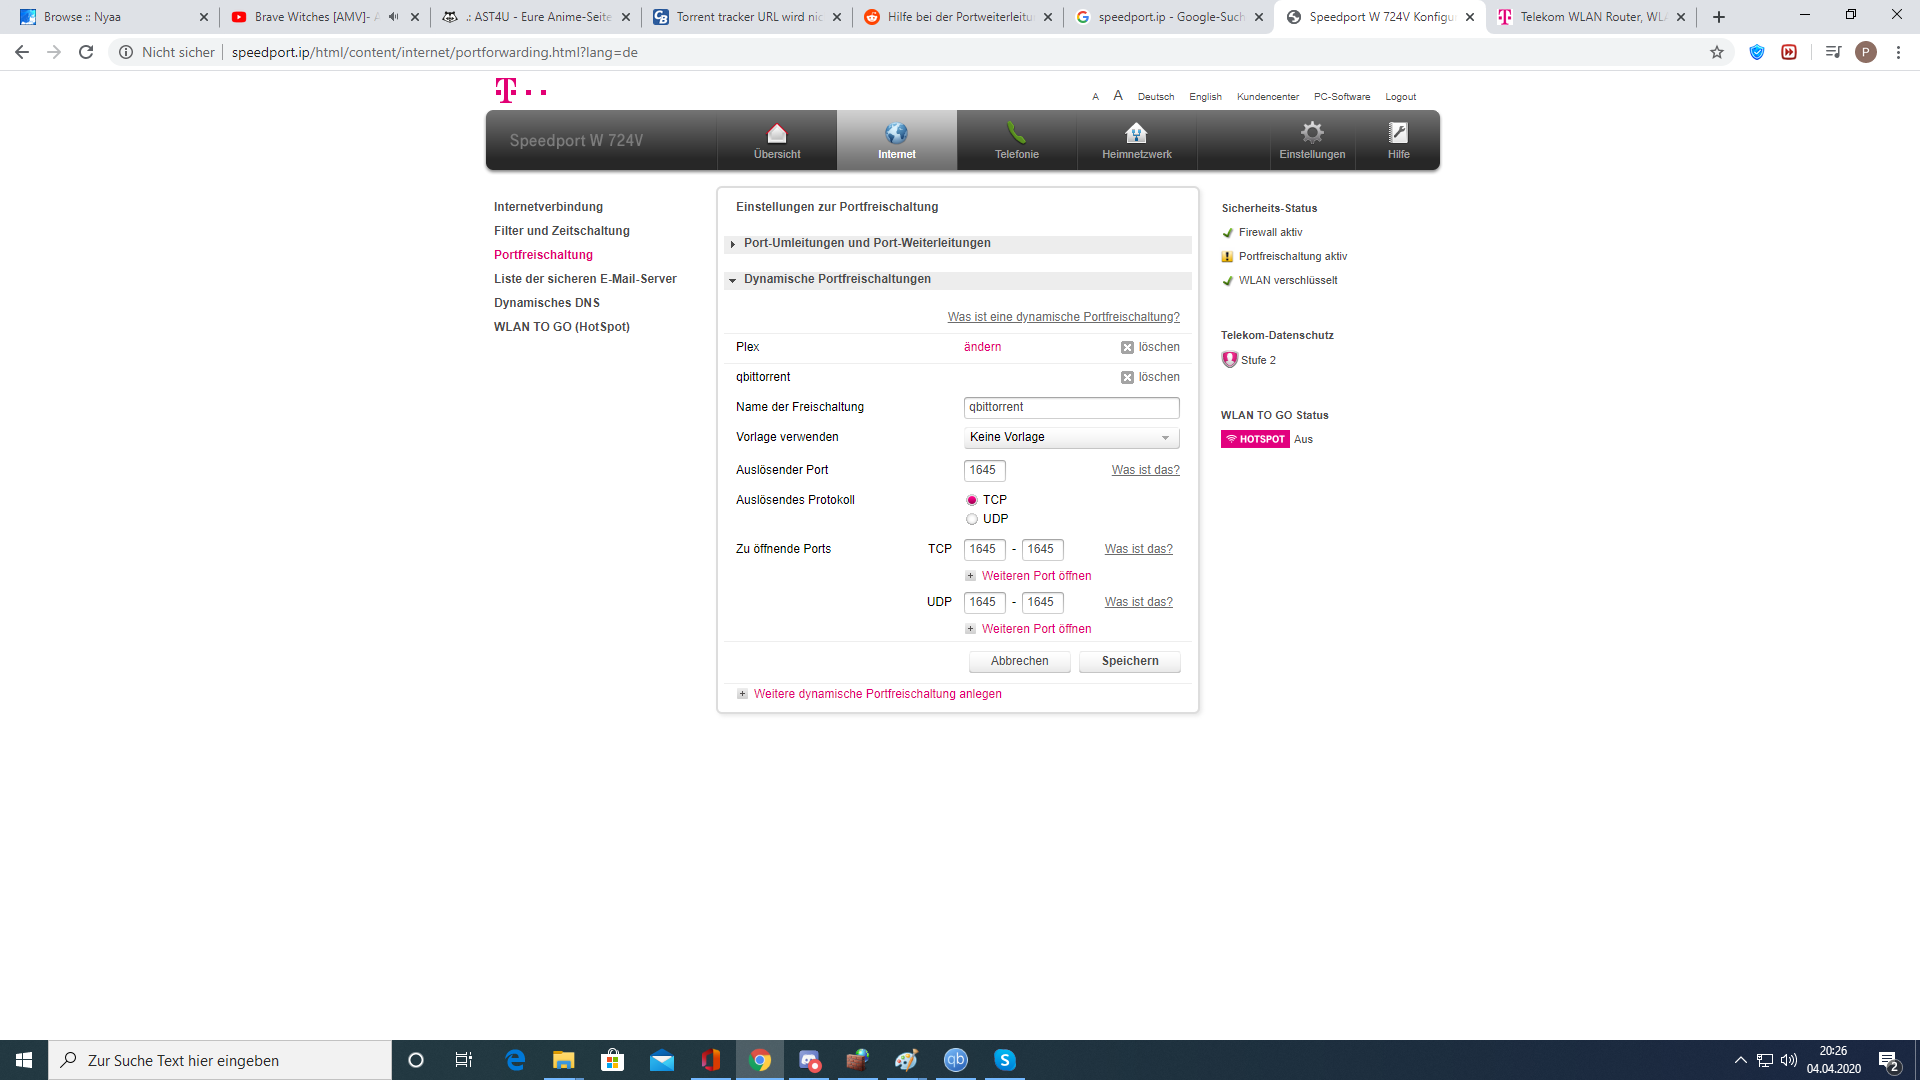Select the TCP protocol radio button
The height and width of the screenshot is (1080, 1920).
(x=971, y=500)
